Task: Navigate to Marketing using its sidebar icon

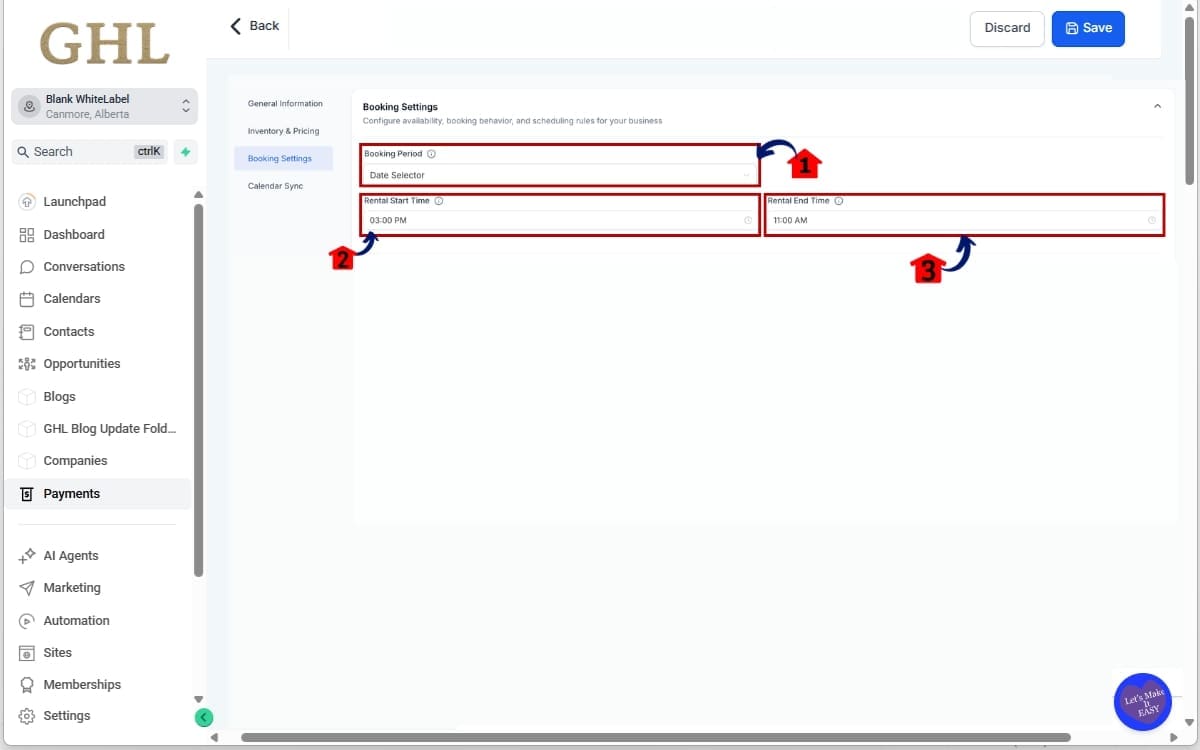Action: click(27, 587)
